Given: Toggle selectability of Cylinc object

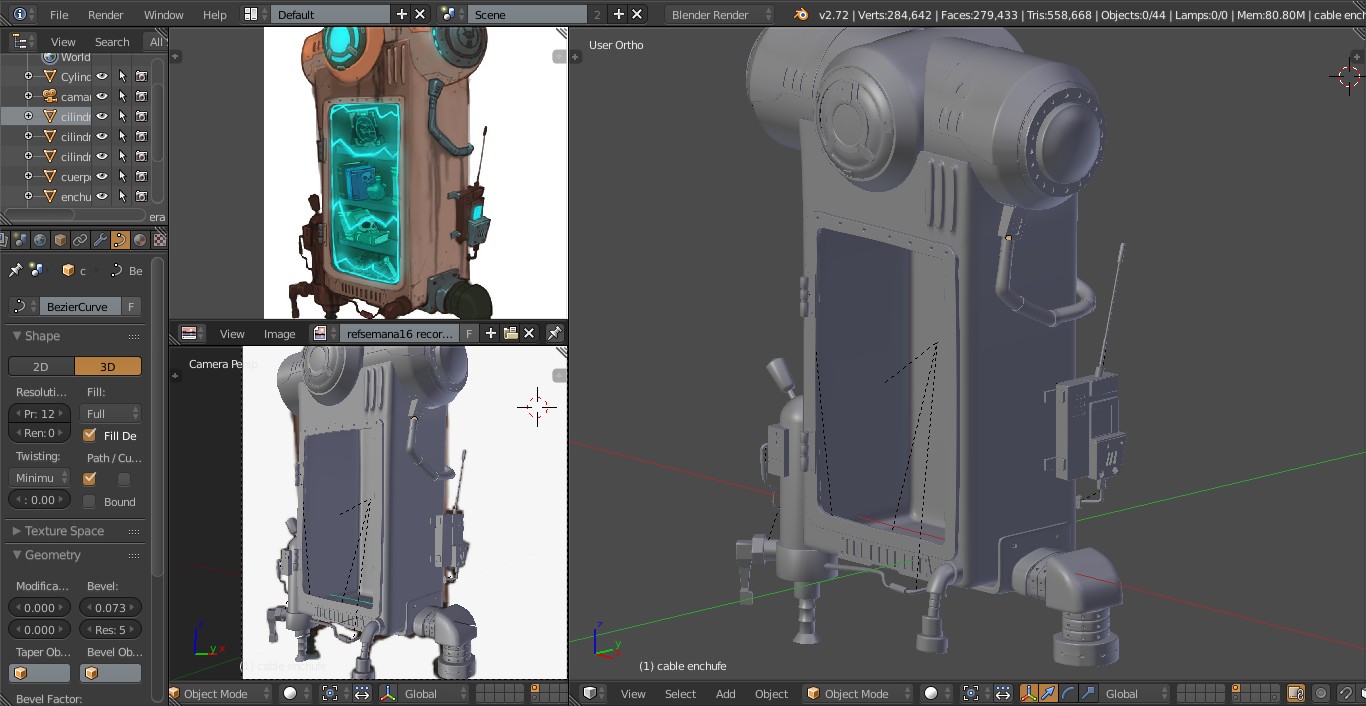Looking at the screenshot, I should (x=122, y=76).
